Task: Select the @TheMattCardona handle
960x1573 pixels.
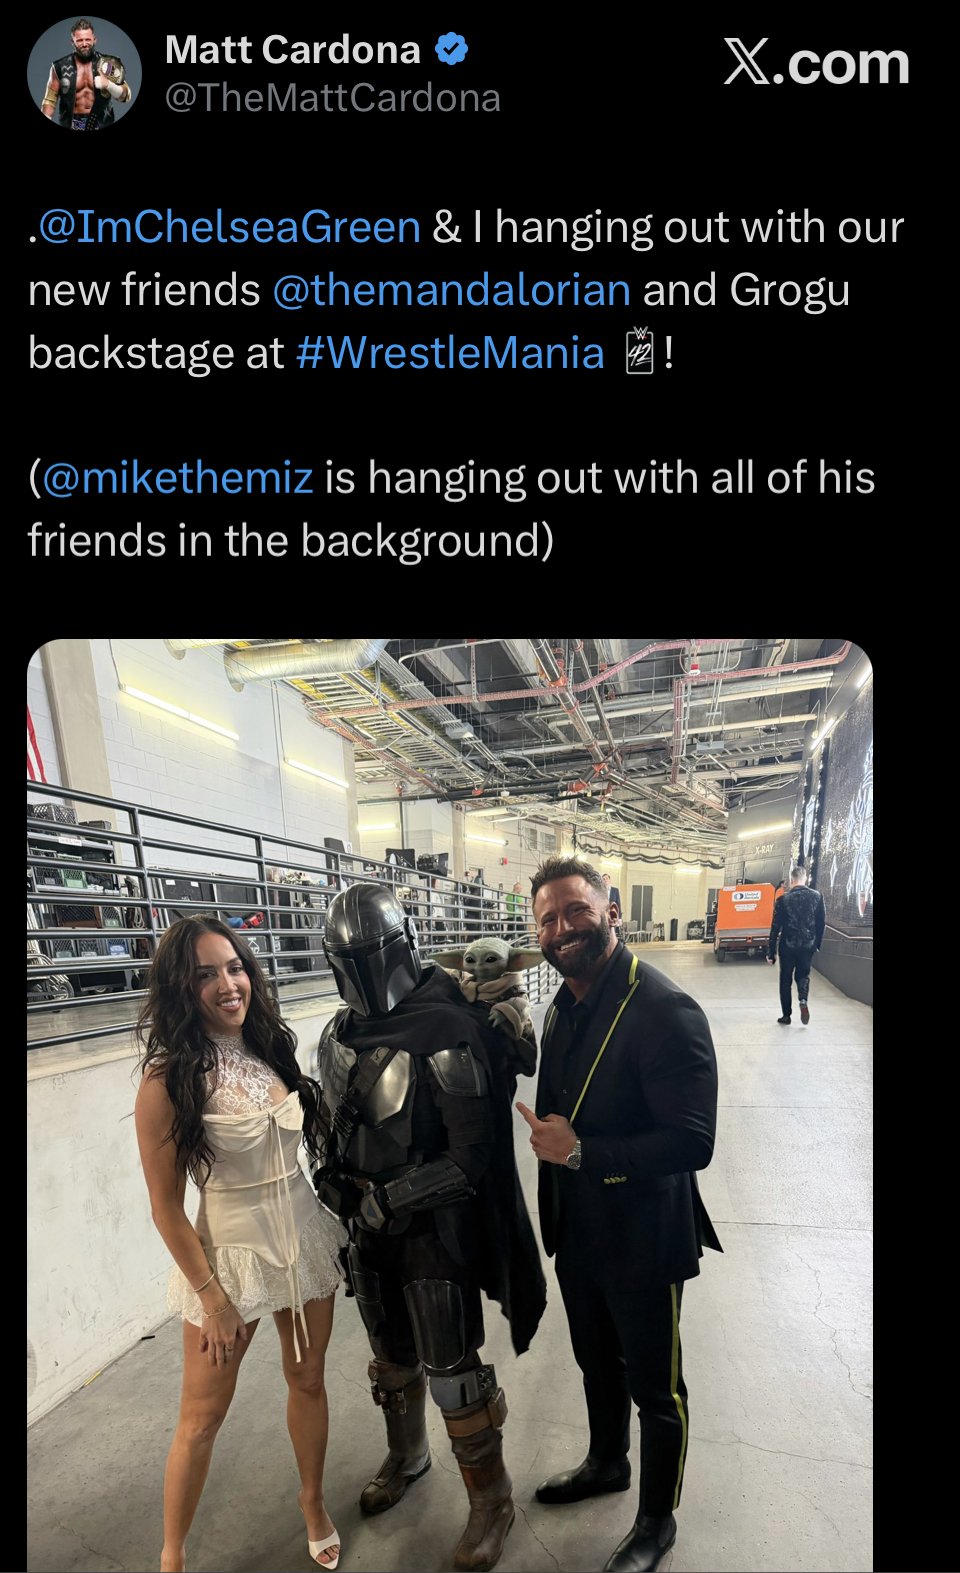Action: tap(332, 98)
